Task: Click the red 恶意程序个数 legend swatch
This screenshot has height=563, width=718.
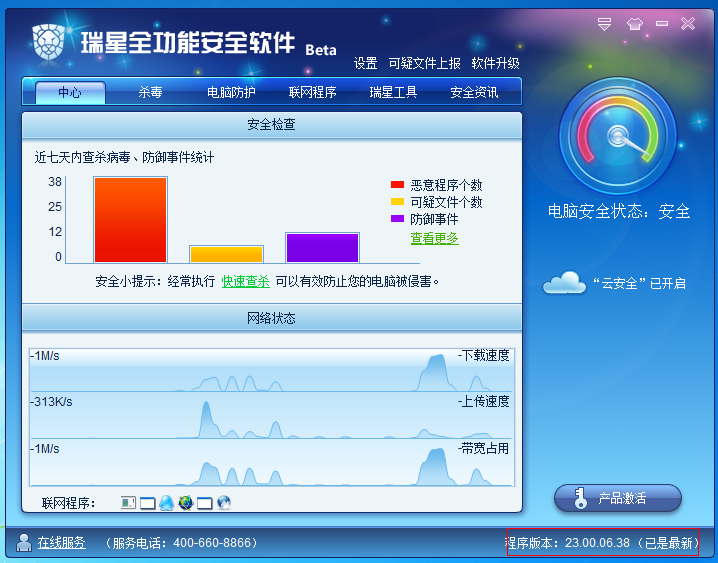Action: (397, 185)
